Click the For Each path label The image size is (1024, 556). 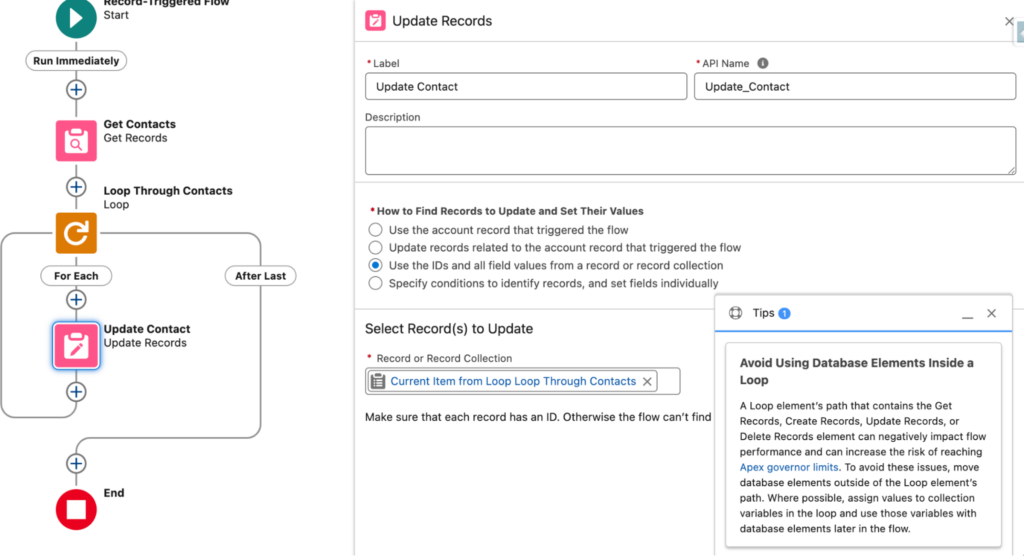click(x=76, y=275)
